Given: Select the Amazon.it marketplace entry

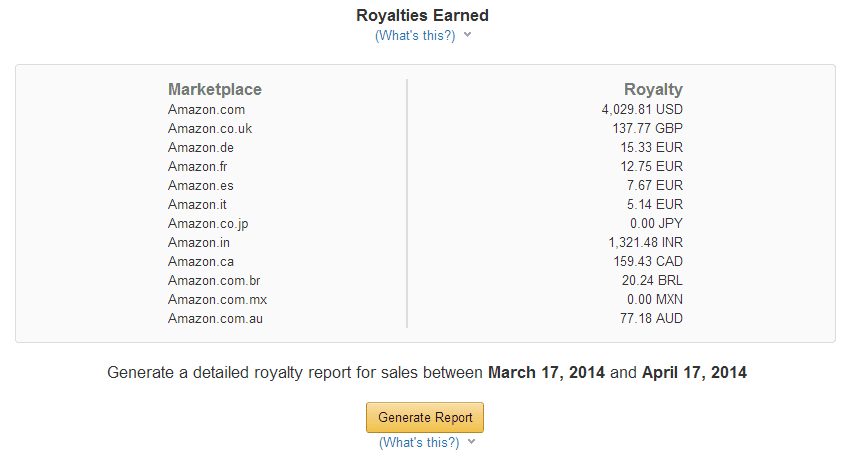Looking at the screenshot, I should coord(197,205).
